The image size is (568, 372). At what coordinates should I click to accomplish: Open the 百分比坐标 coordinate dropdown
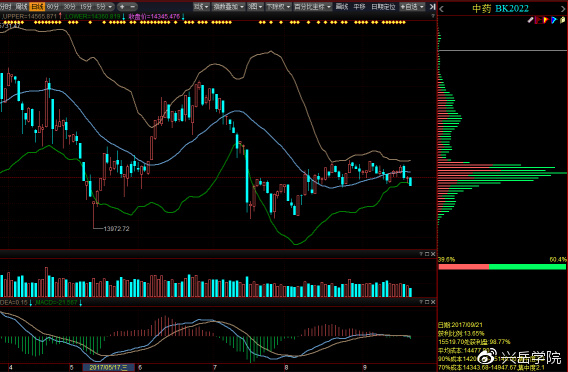coord(312,7)
